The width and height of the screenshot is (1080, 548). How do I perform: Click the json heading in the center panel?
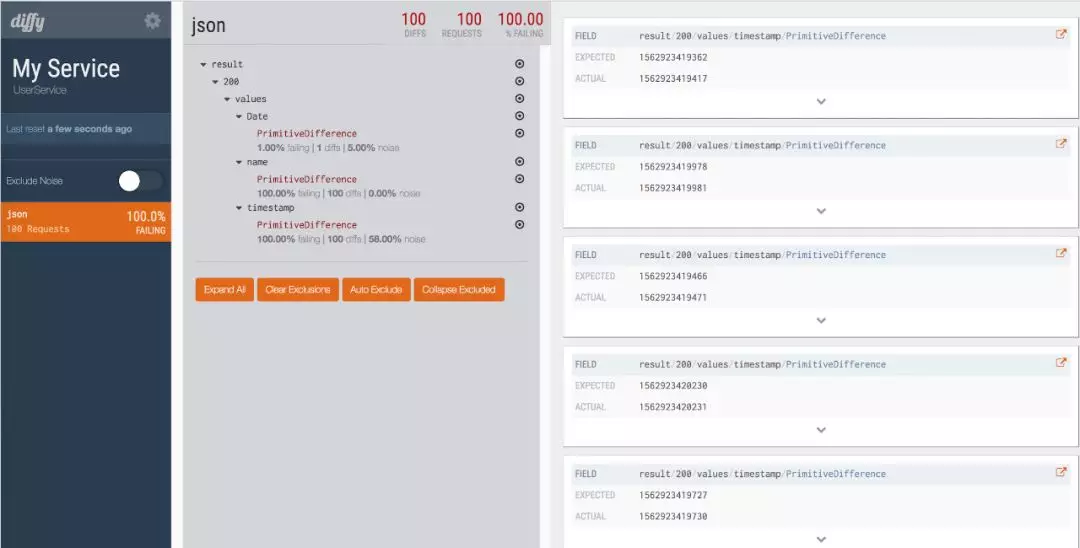coord(208,25)
